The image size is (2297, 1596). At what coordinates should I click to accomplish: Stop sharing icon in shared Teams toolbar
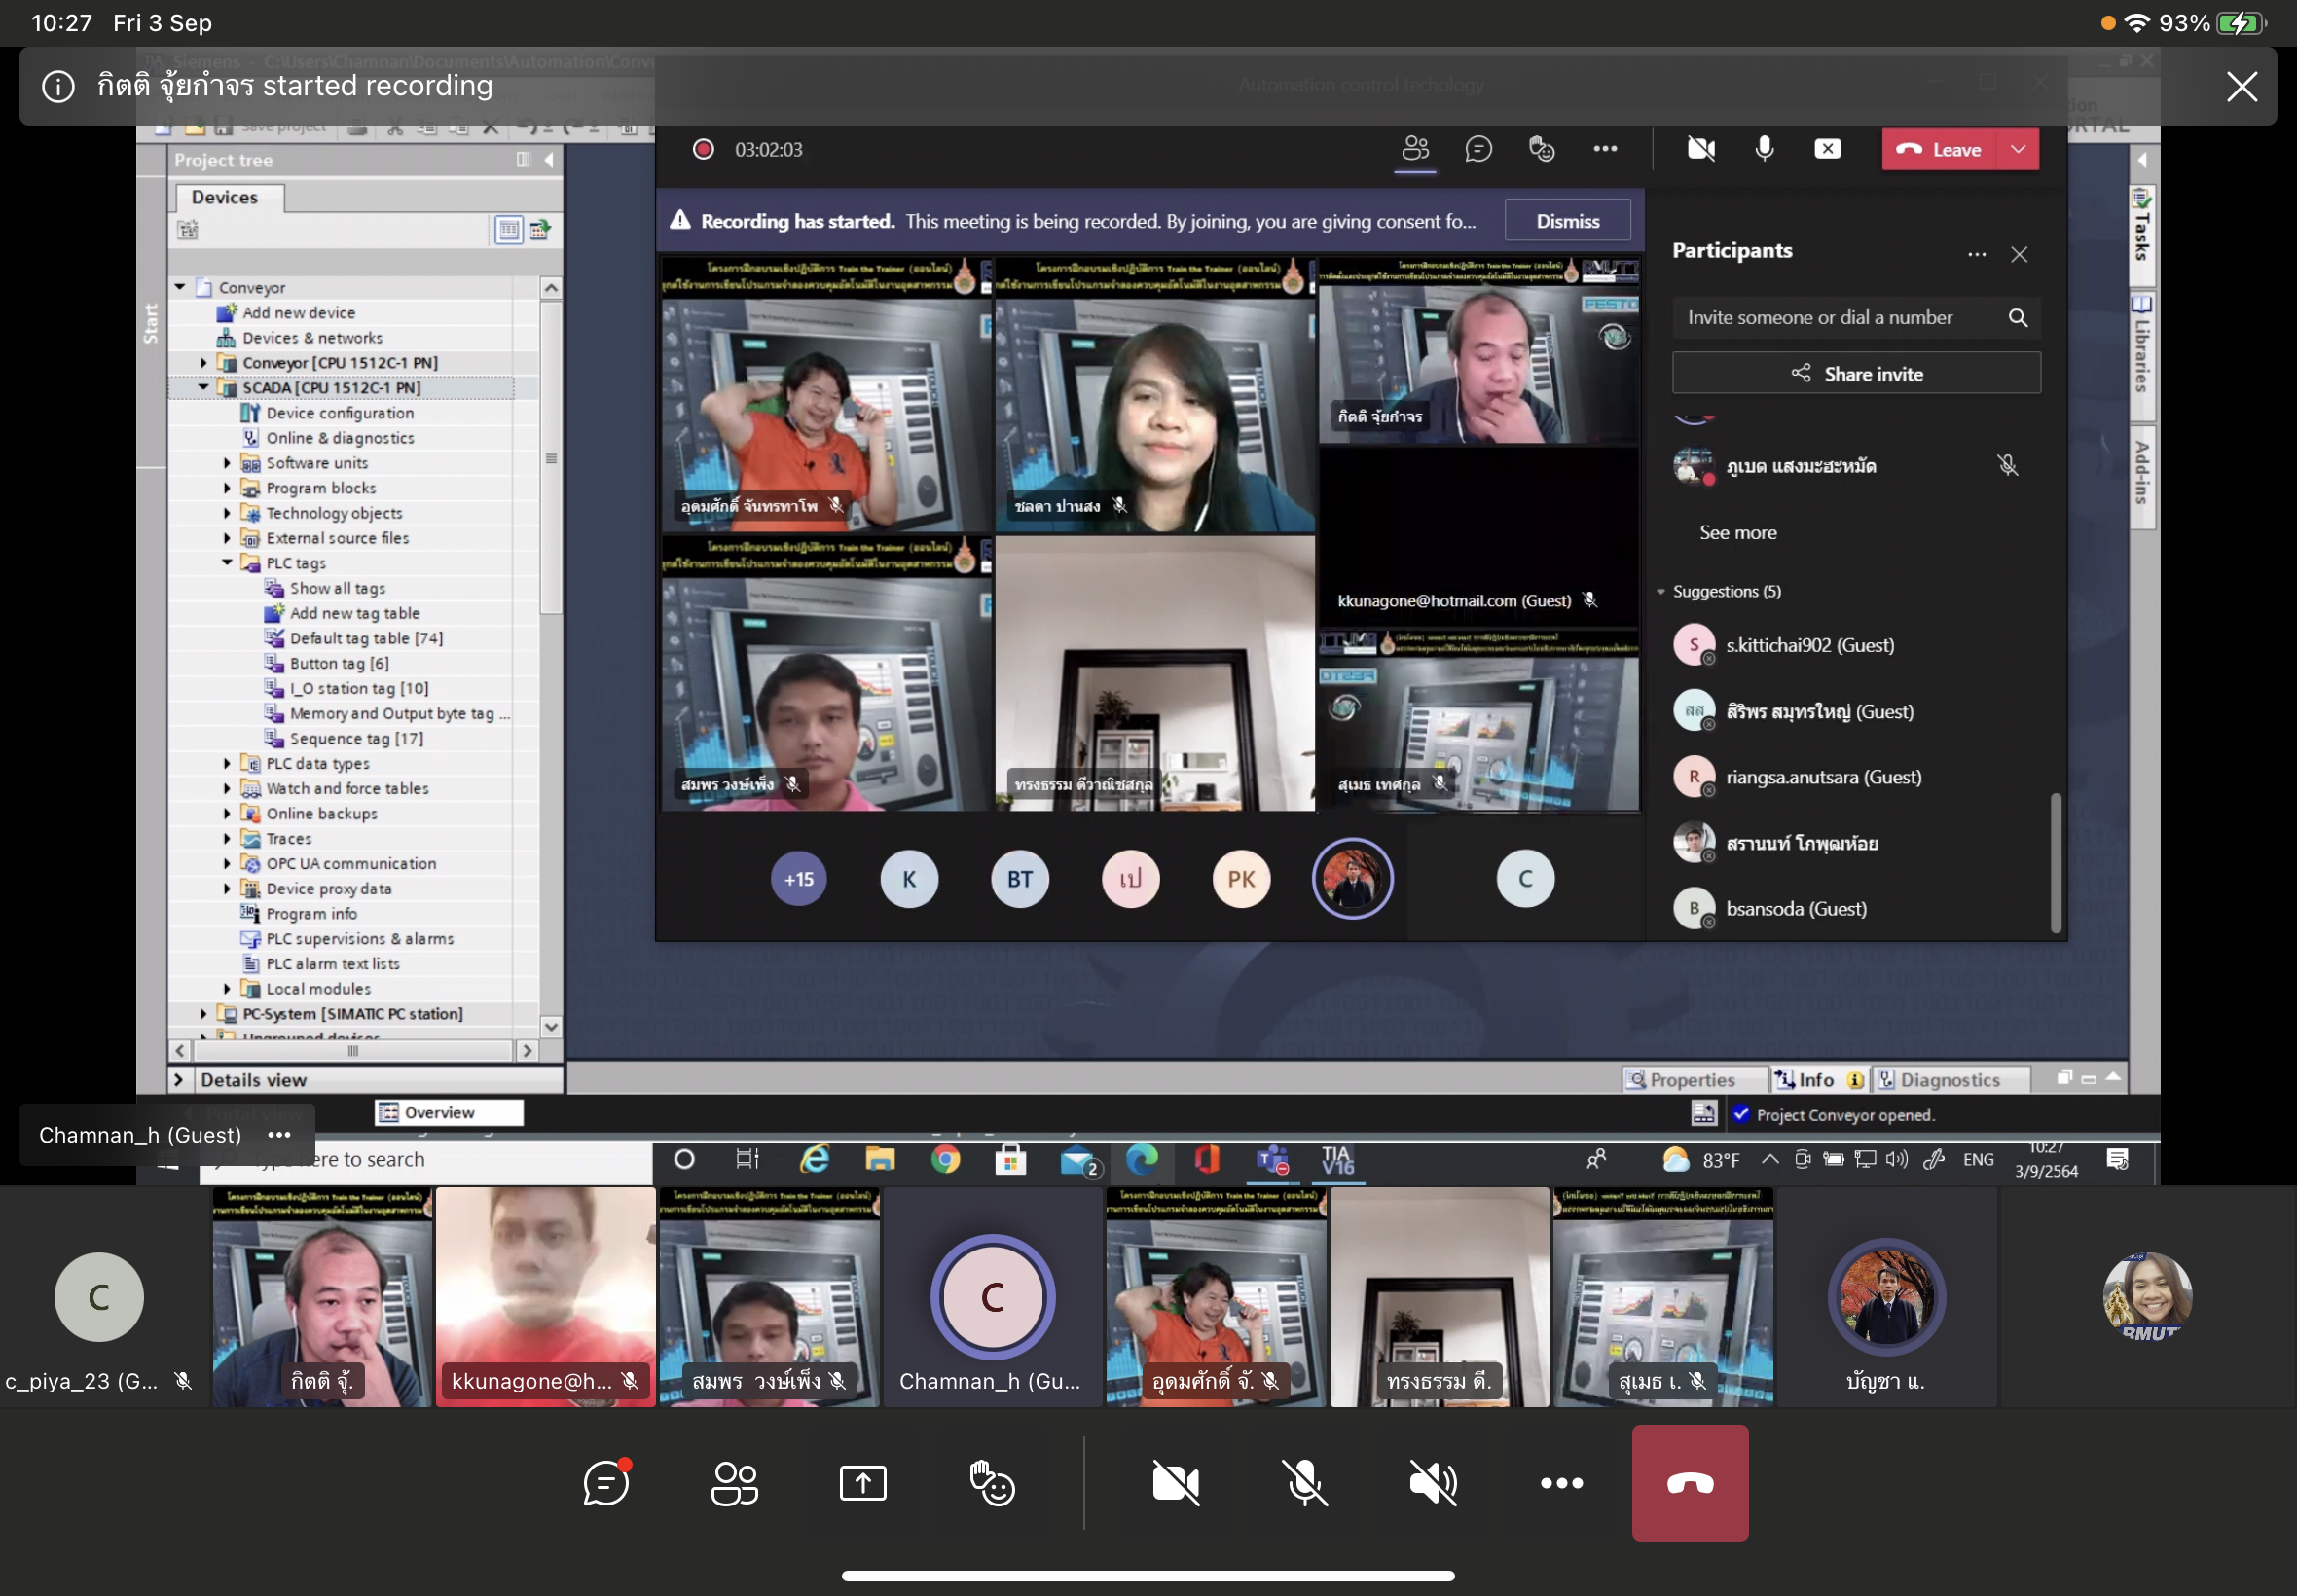[1827, 149]
